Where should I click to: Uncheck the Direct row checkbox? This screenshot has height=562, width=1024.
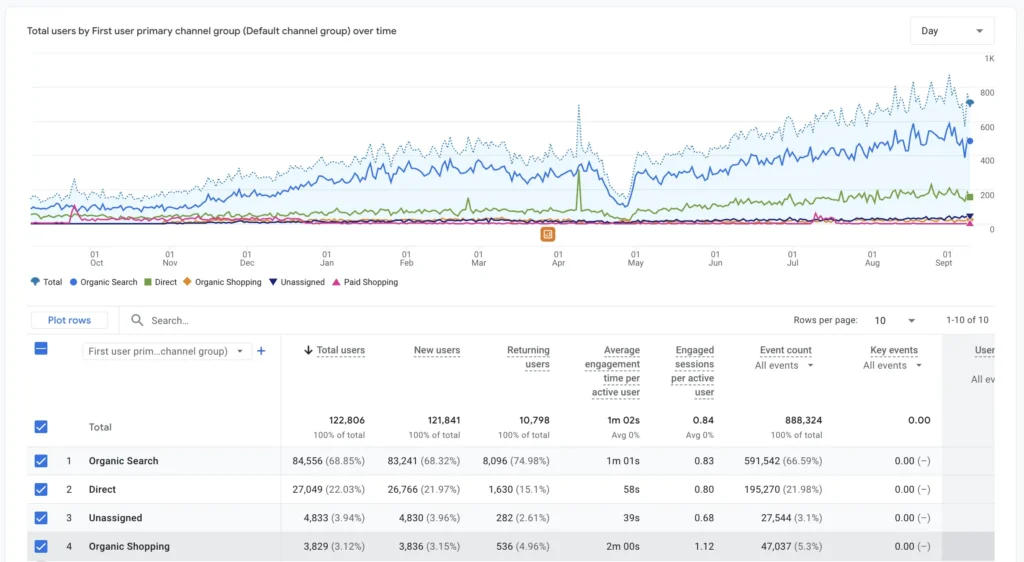tap(41, 490)
